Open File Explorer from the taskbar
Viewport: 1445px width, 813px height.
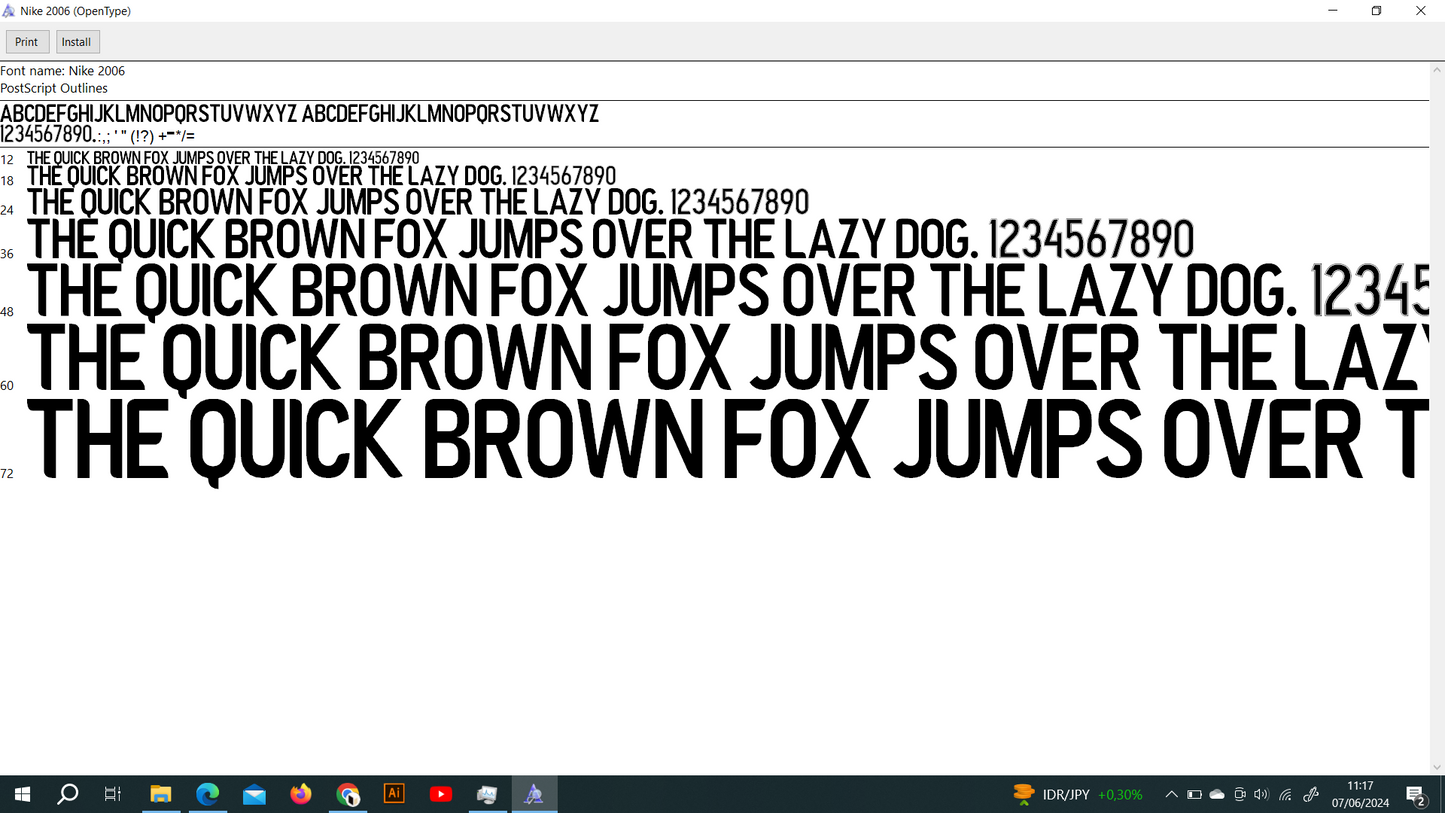[161, 793]
